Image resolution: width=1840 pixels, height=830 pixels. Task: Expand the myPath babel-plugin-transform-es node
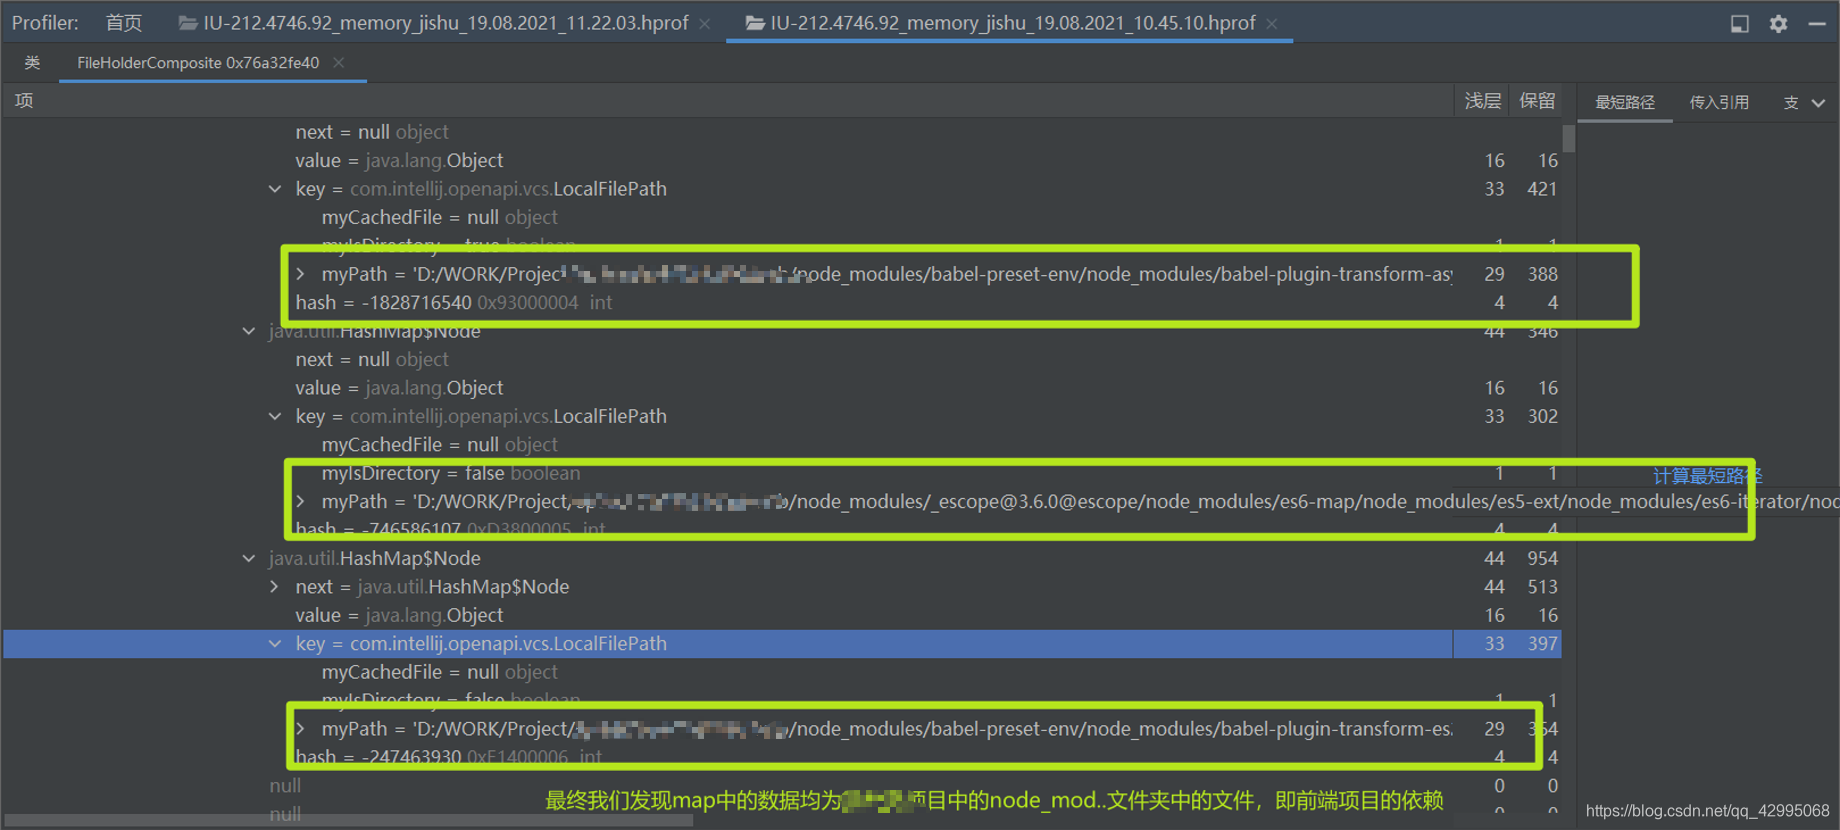tap(300, 729)
